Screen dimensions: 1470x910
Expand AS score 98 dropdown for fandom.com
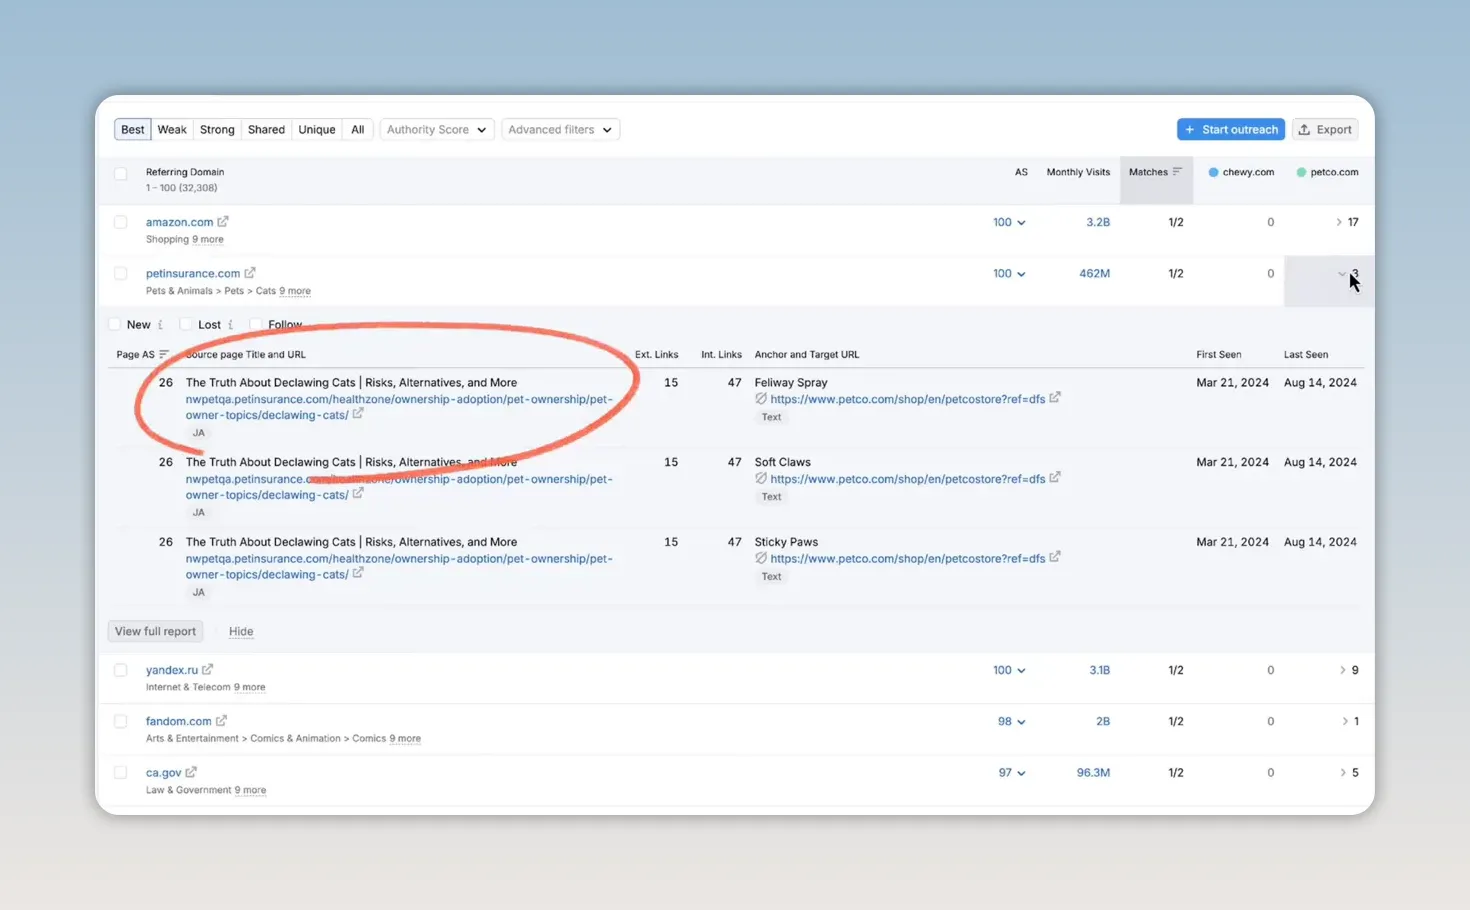tap(1012, 721)
